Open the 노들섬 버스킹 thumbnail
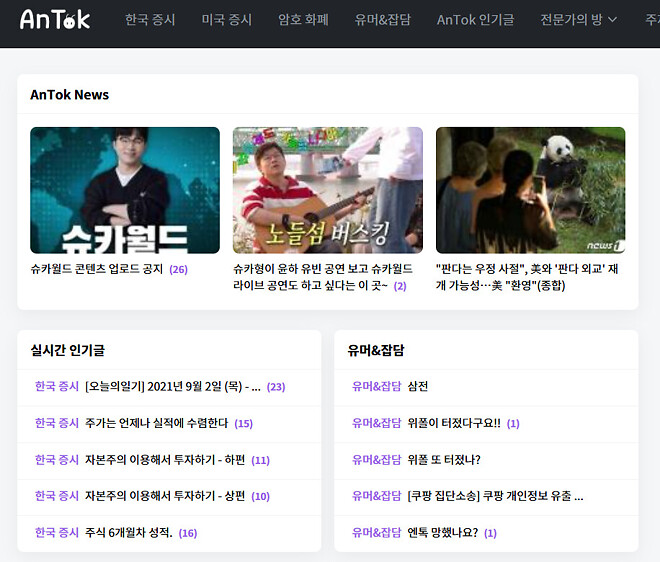 coord(327,190)
